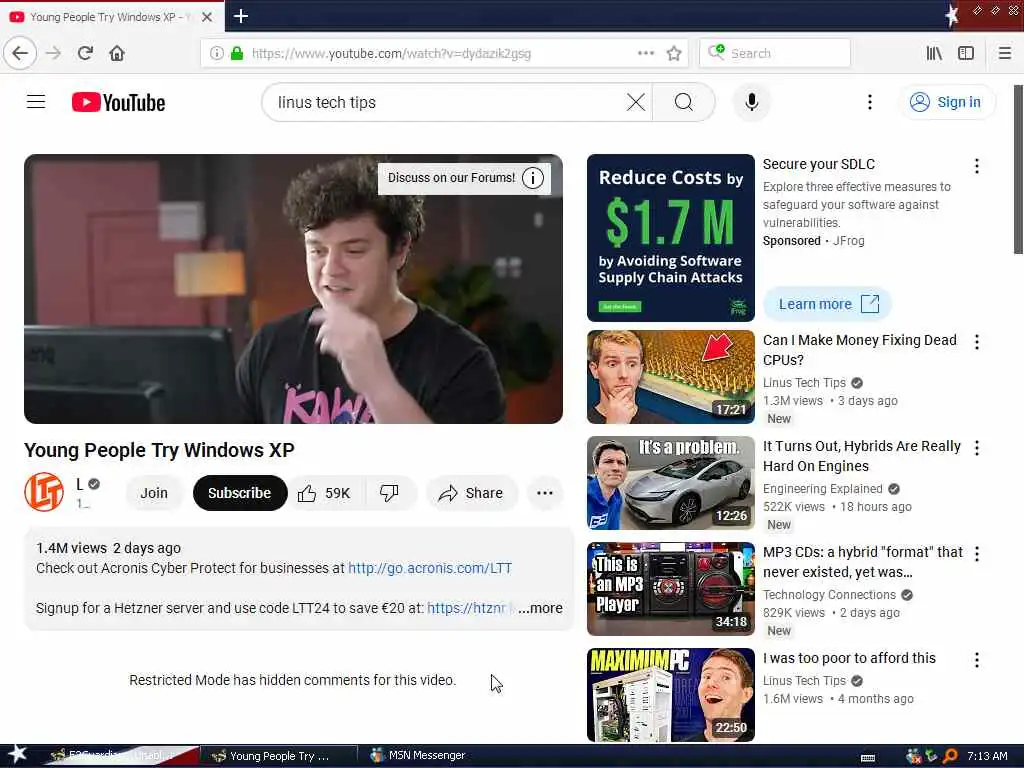
Task: Open the browser Library icon
Action: pos(934,53)
